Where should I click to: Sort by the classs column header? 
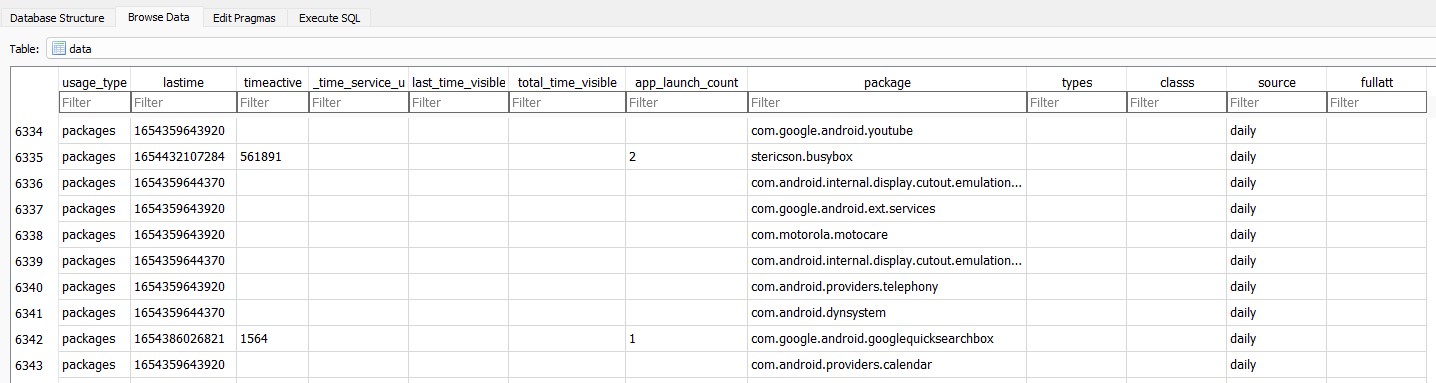pyautogui.click(x=1176, y=82)
